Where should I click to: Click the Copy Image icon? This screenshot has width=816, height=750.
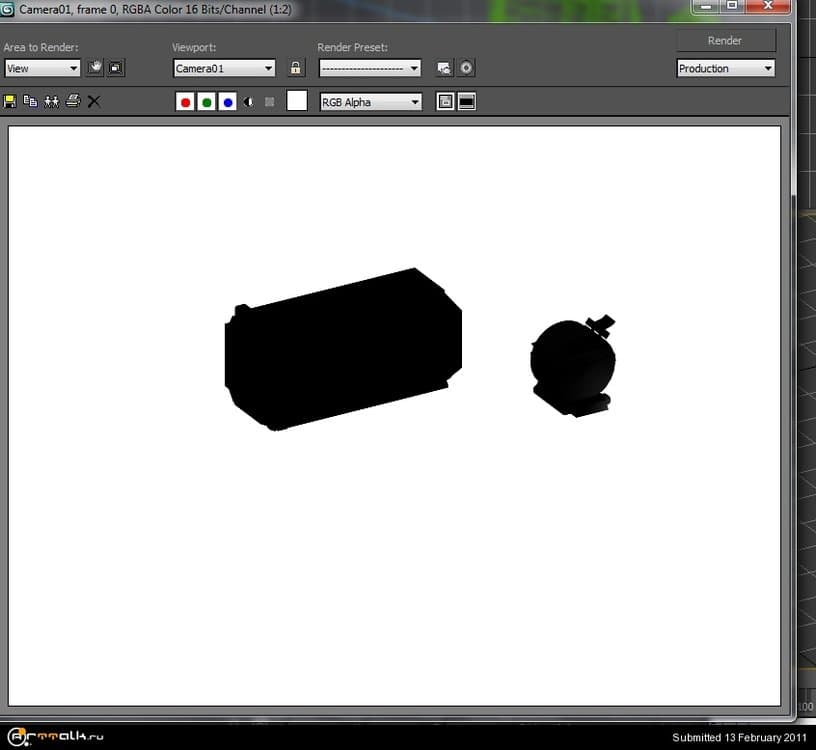coord(30,101)
